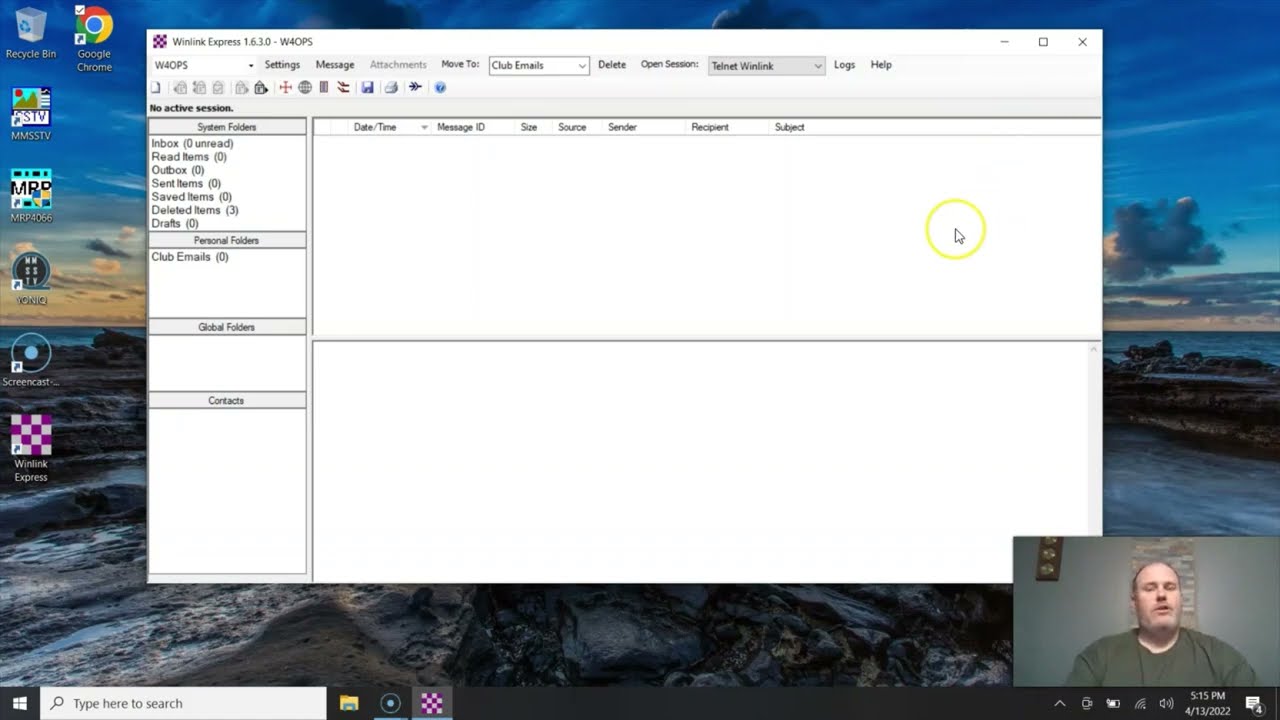Screen dimensions: 1280x720
Task: Open the Message menu
Action: [335, 65]
